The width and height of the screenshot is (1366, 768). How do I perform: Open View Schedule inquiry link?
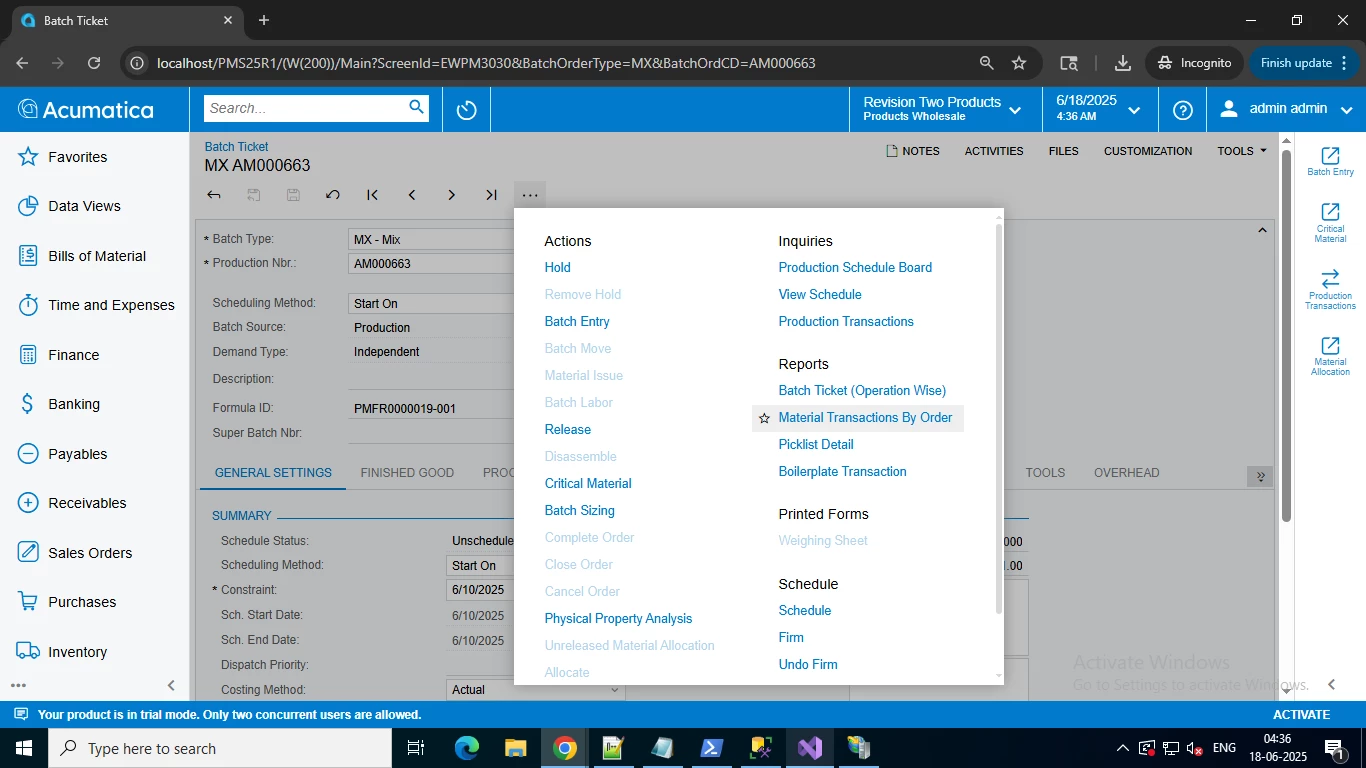click(820, 294)
